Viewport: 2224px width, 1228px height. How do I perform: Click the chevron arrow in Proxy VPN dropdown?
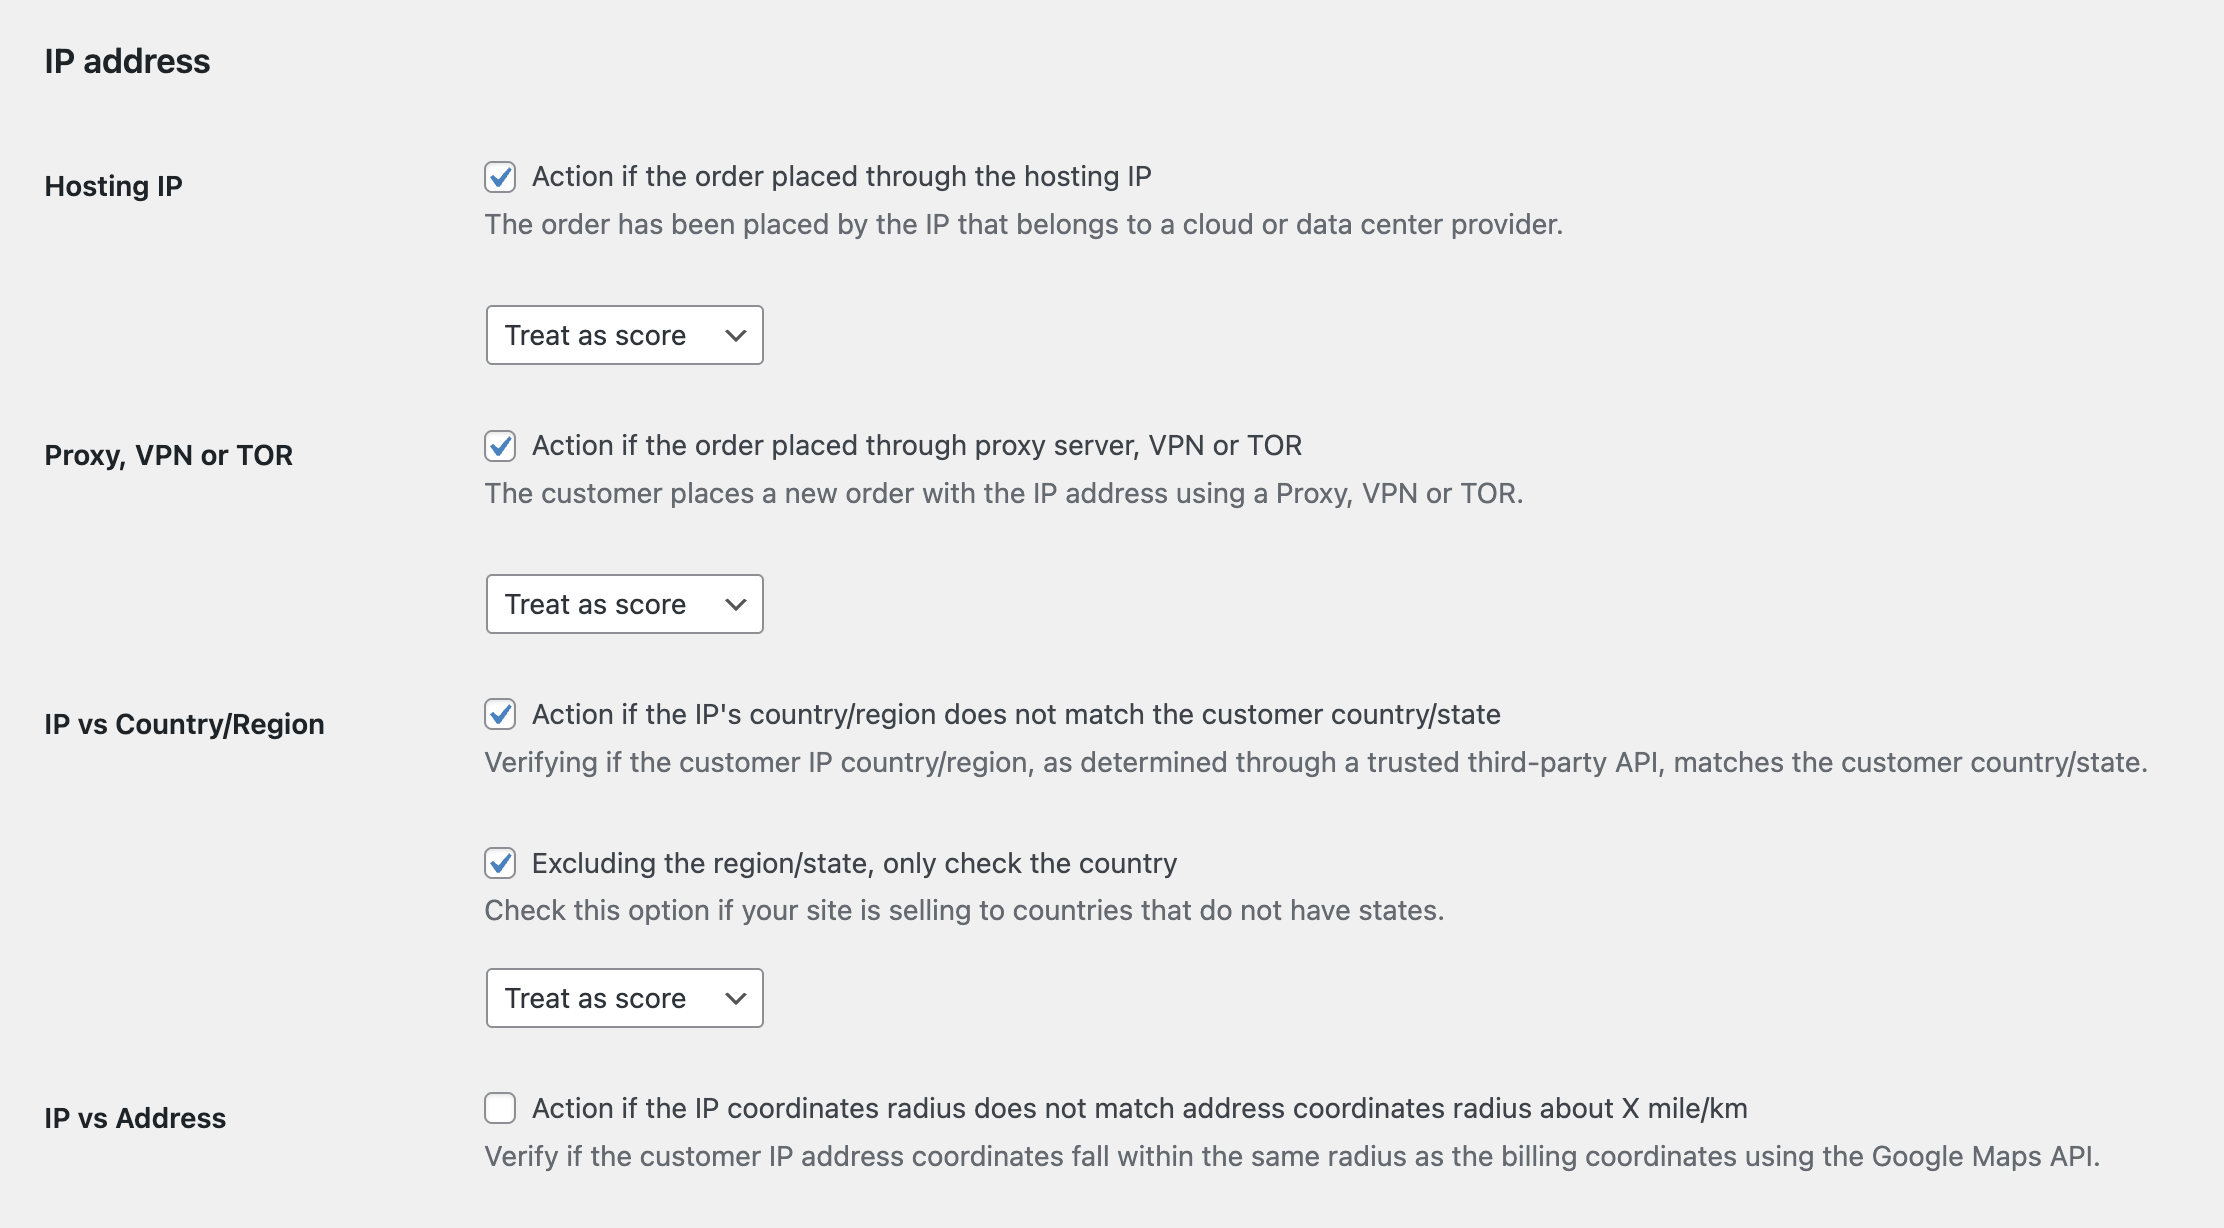[x=736, y=605]
